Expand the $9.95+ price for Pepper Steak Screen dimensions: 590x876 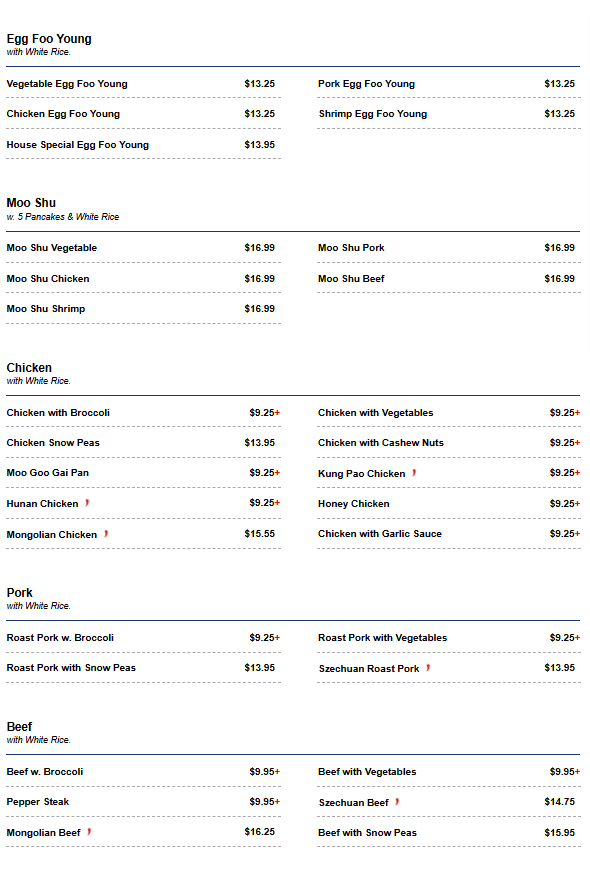pyautogui.click(x=264, y=802)
